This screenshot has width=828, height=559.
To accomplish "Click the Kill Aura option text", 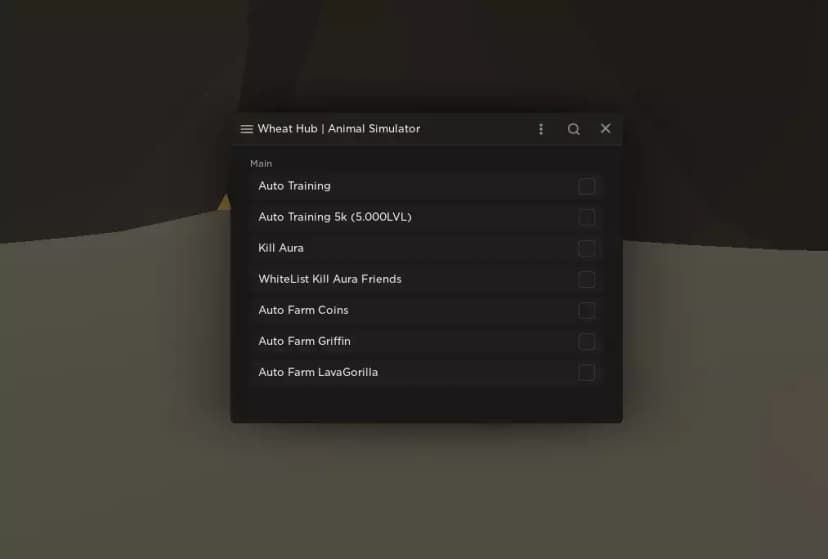I will pos(281,248).
